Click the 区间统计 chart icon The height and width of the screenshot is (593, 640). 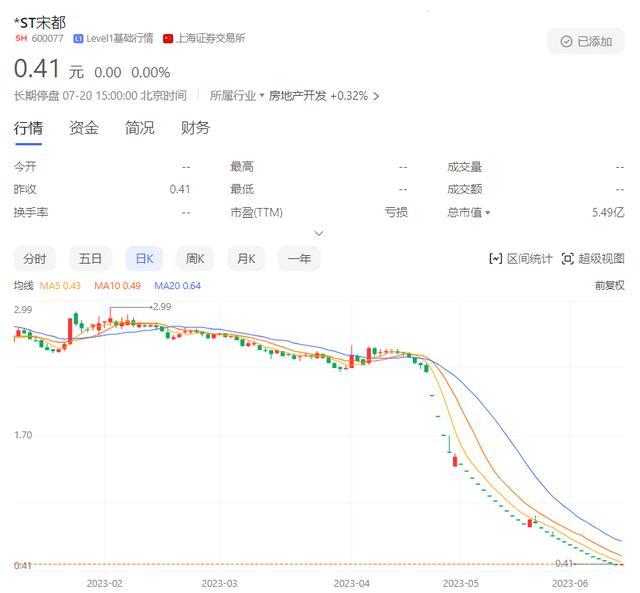pos(496,259)
